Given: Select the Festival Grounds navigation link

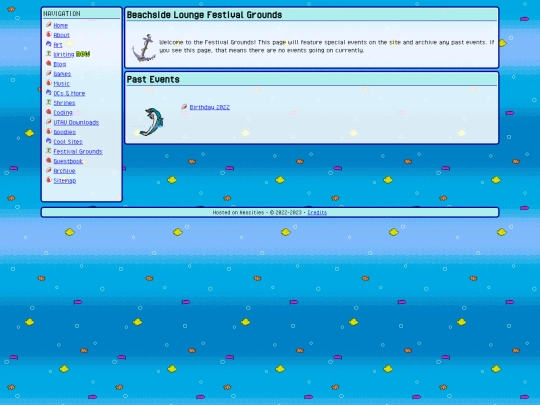Looking at the screenshot, I should pos(78,152).
